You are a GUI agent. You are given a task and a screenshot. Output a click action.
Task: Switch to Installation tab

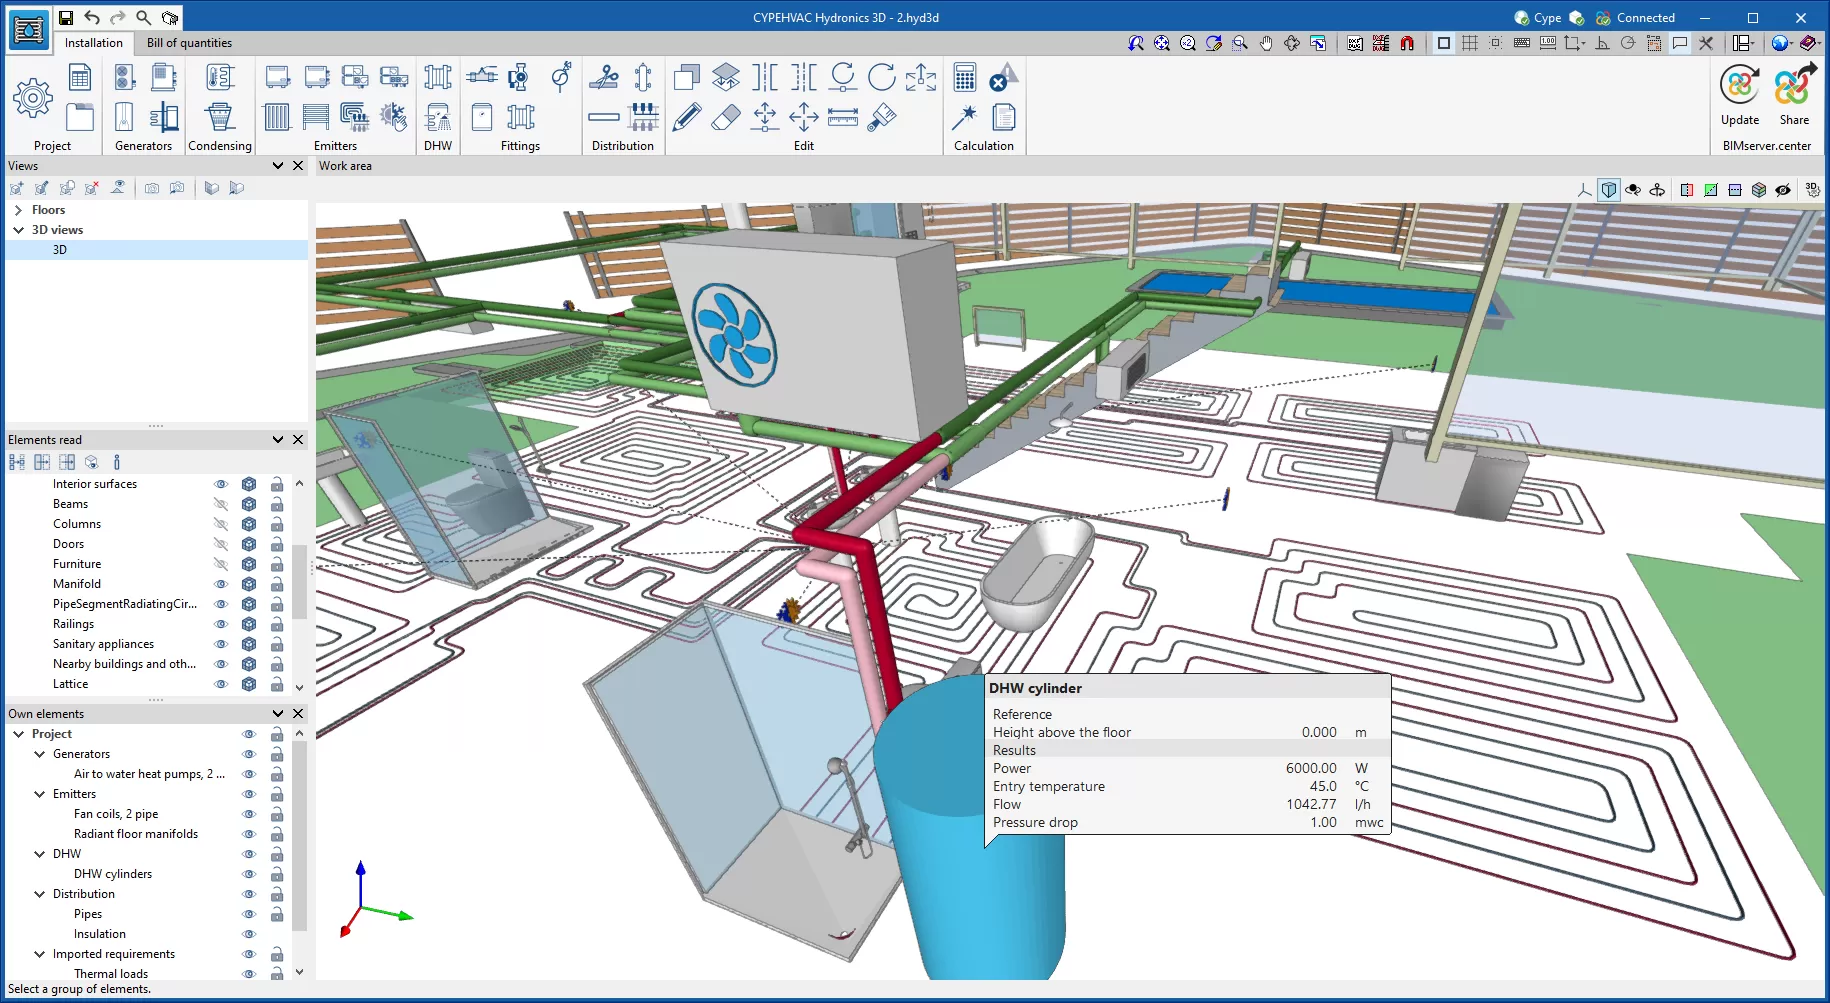pyautogui.click(x=94, y=43)
